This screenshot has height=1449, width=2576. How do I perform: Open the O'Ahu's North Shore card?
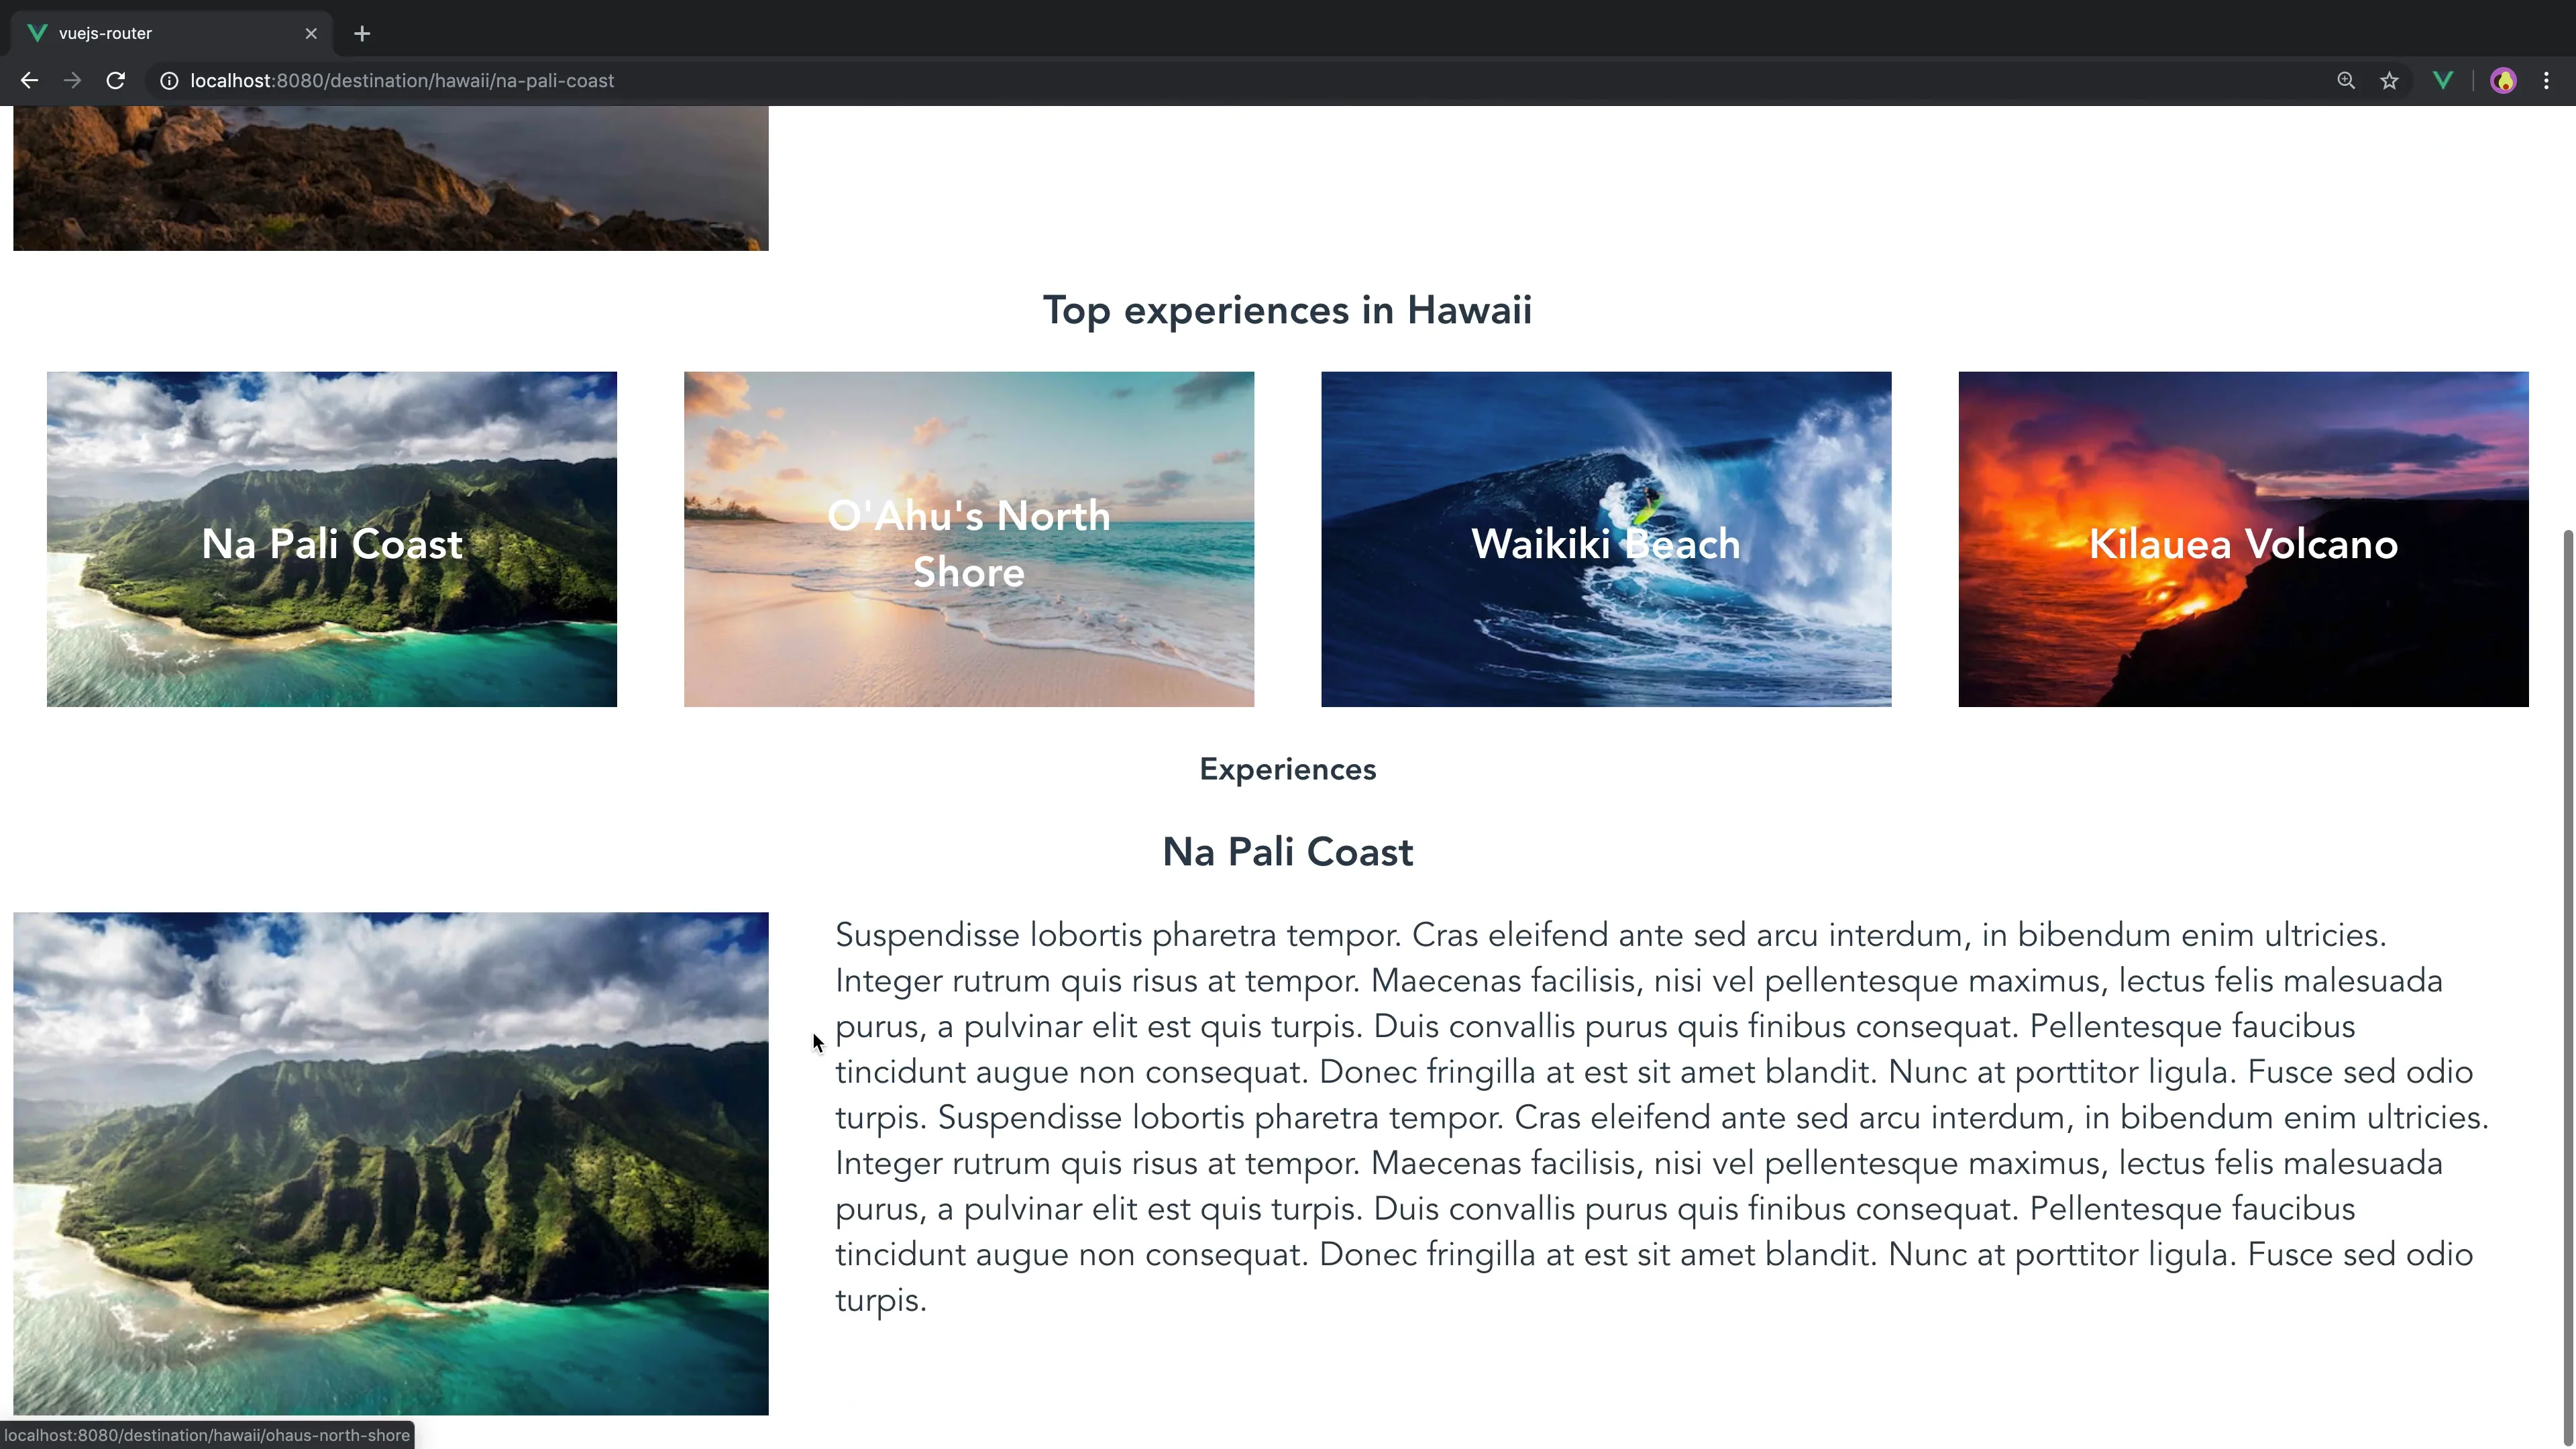[x=969, y=539]
